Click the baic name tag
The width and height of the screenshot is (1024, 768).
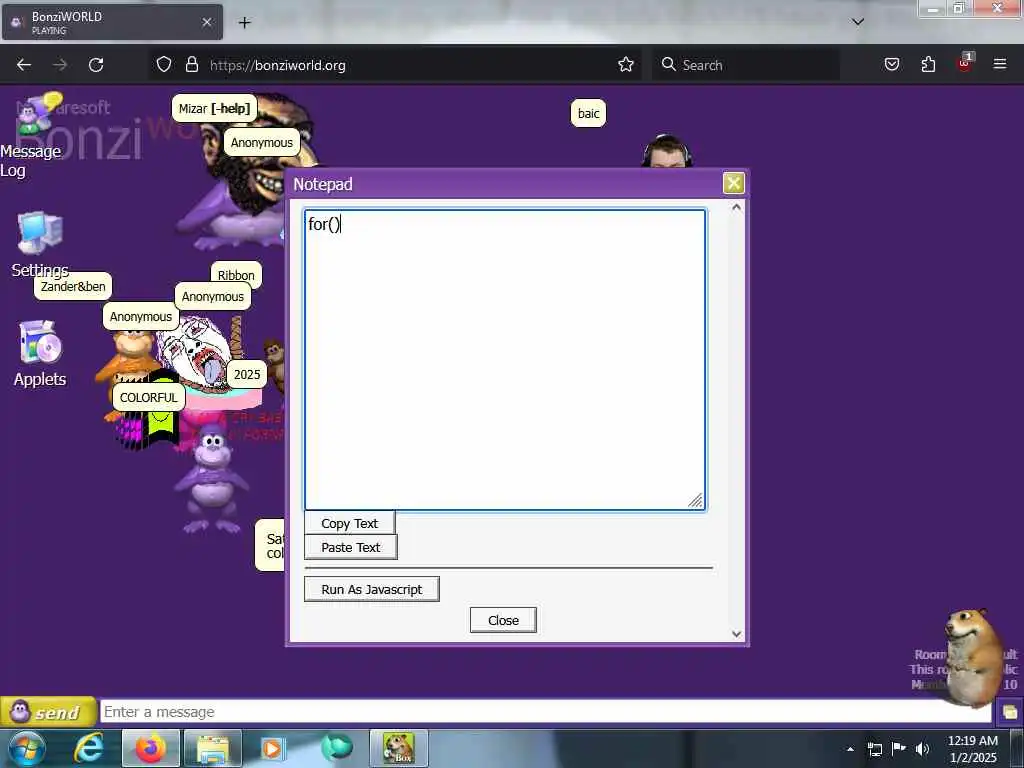click(588, 114)
